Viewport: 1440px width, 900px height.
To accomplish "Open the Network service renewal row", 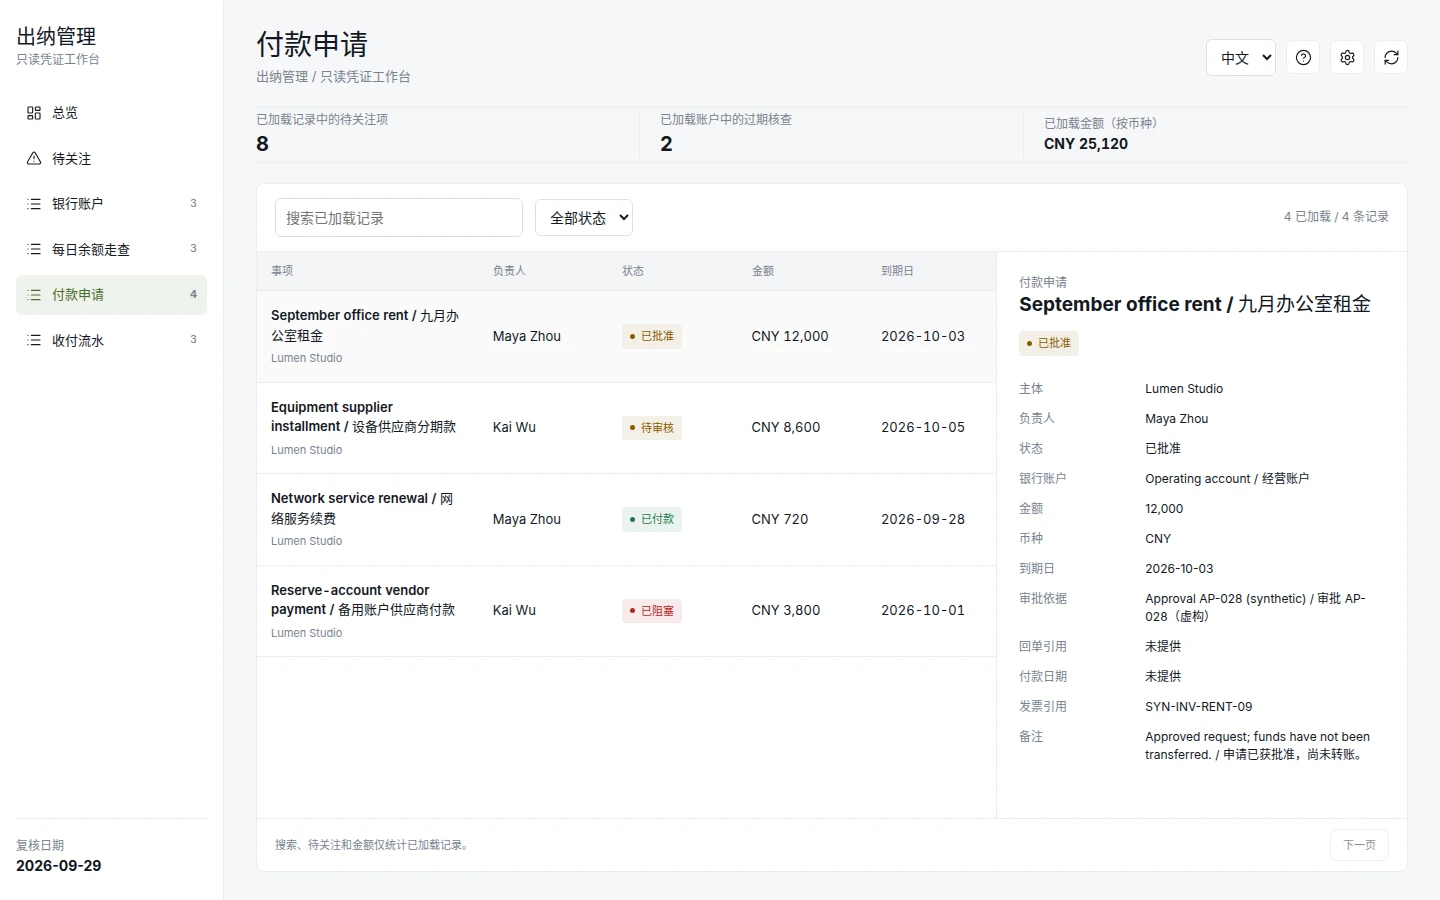I will 627,520.
